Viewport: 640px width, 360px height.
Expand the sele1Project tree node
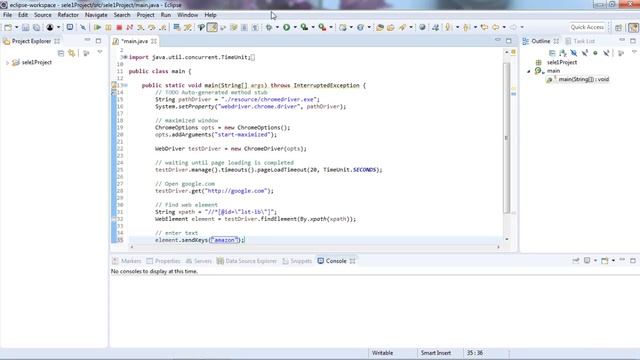[x=7, y=62]
